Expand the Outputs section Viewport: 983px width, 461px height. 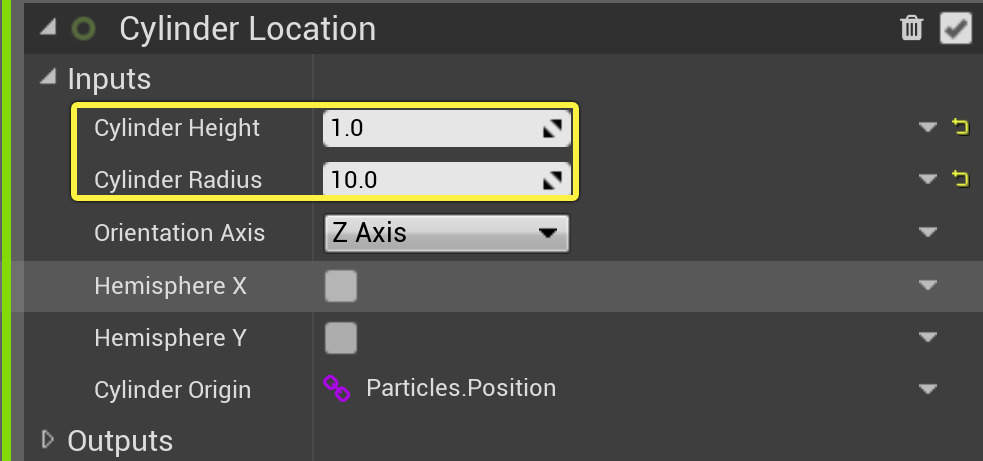46,440
